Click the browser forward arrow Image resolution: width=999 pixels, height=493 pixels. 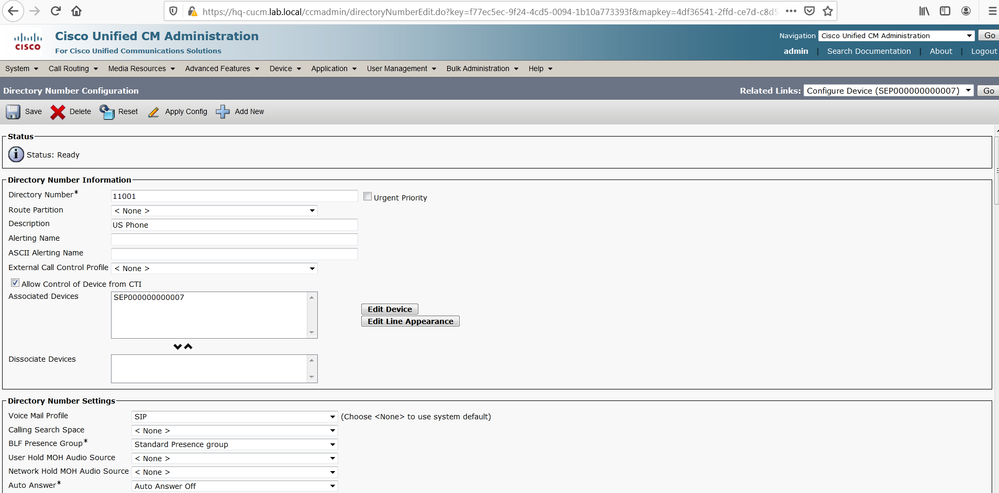point(34,11)
